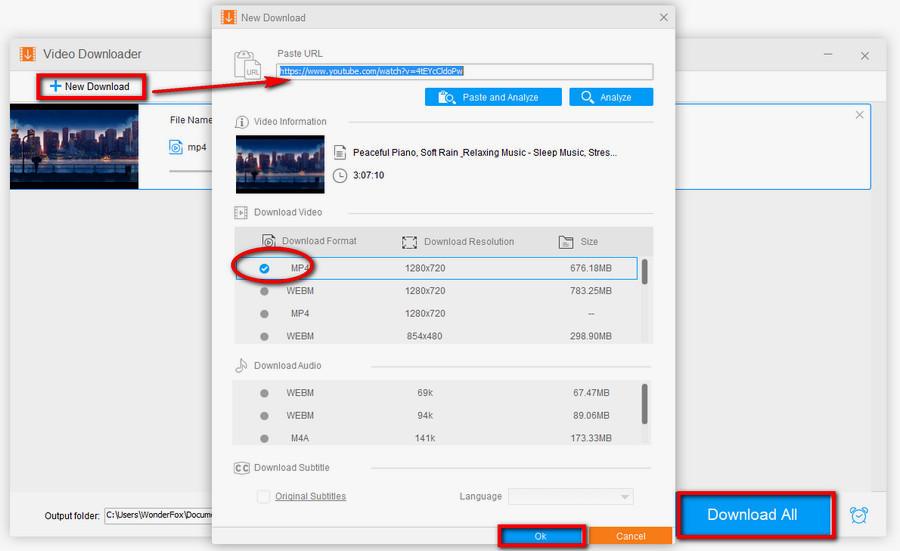The image size is (900, 551).
Task: Click the clock icon next to duration 3:07:10
Action: coord(340,175)
